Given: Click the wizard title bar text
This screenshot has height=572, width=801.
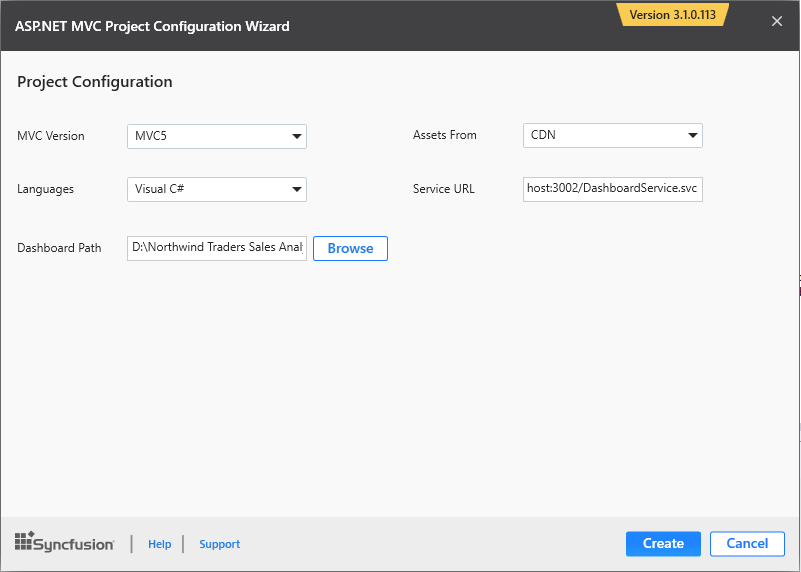Looking at the screenshot, I should coord(152,26).
